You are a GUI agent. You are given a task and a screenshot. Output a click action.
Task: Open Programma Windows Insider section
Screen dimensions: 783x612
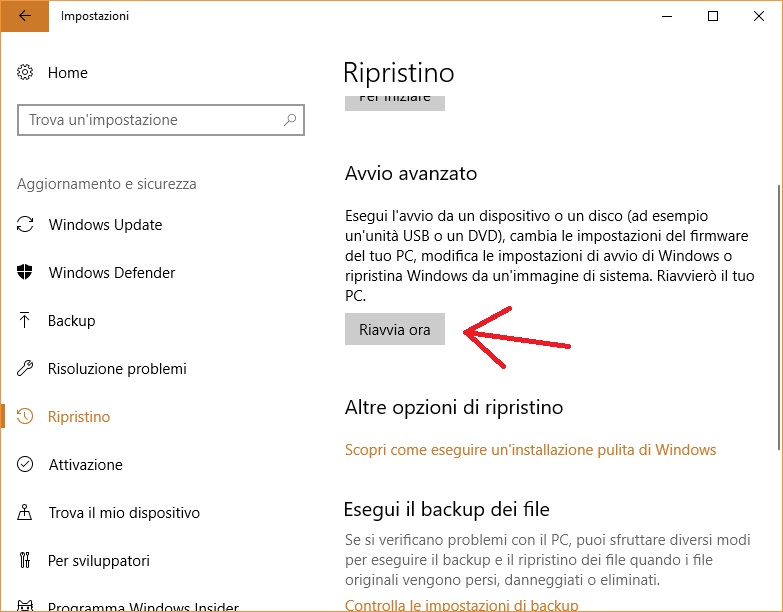pyautogui.click(x=143, y=606)
